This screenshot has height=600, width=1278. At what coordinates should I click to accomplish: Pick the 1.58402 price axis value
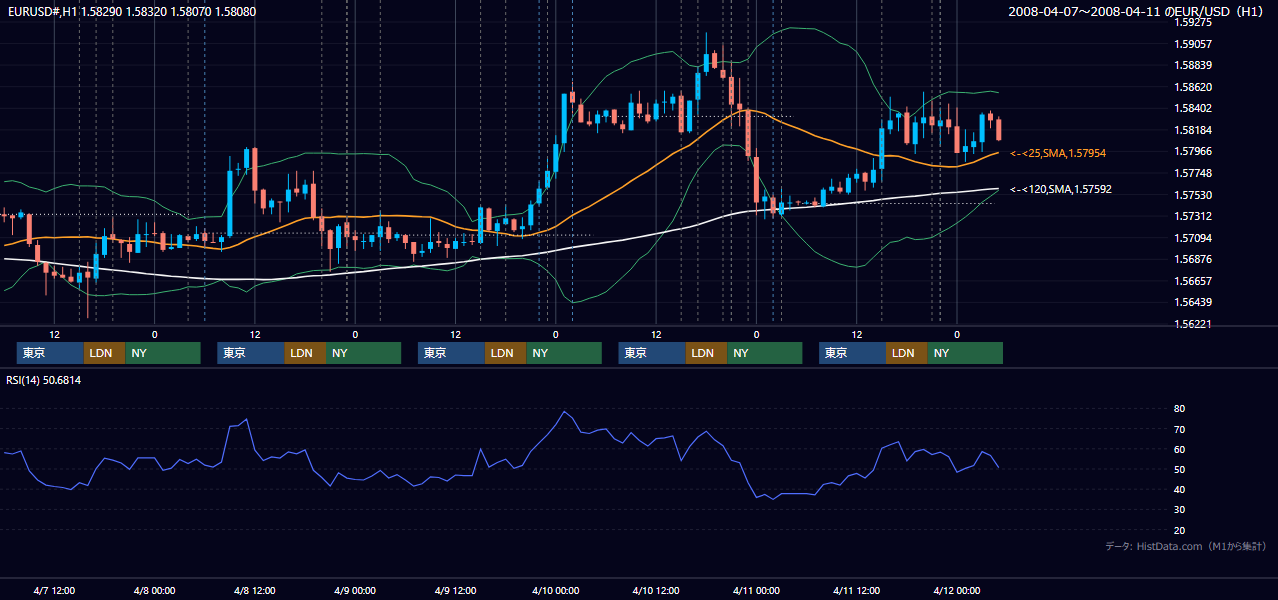coord(1194,109)
